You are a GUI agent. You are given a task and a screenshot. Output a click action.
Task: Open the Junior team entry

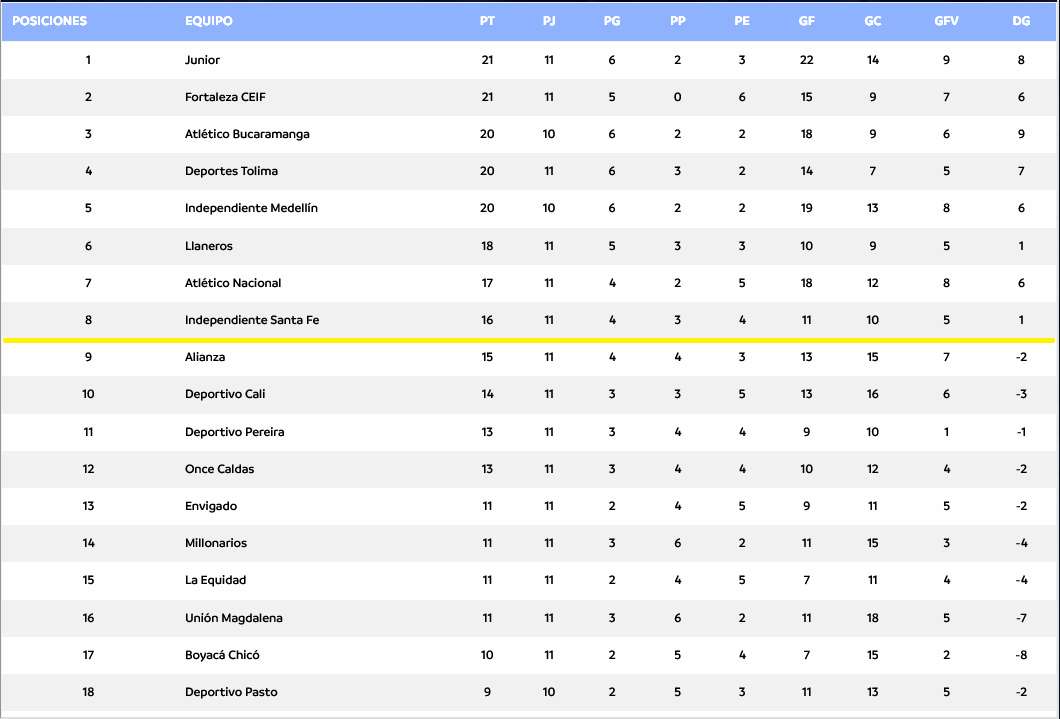(x=202, y=60)
